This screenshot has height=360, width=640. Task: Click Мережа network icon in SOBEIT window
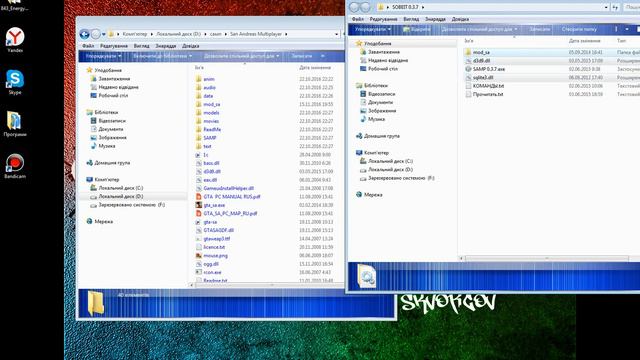click(x=359, y=195)
